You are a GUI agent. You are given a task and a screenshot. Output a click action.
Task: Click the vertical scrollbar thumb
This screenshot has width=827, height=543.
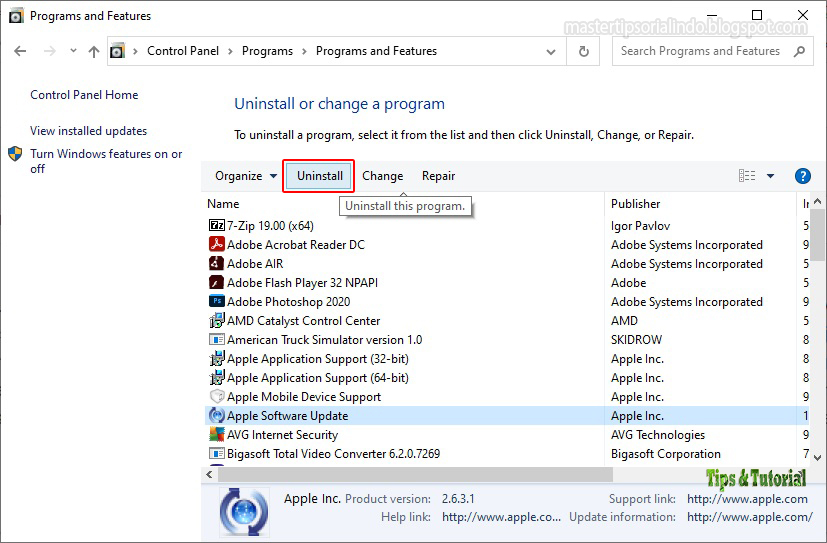(818, 235)
